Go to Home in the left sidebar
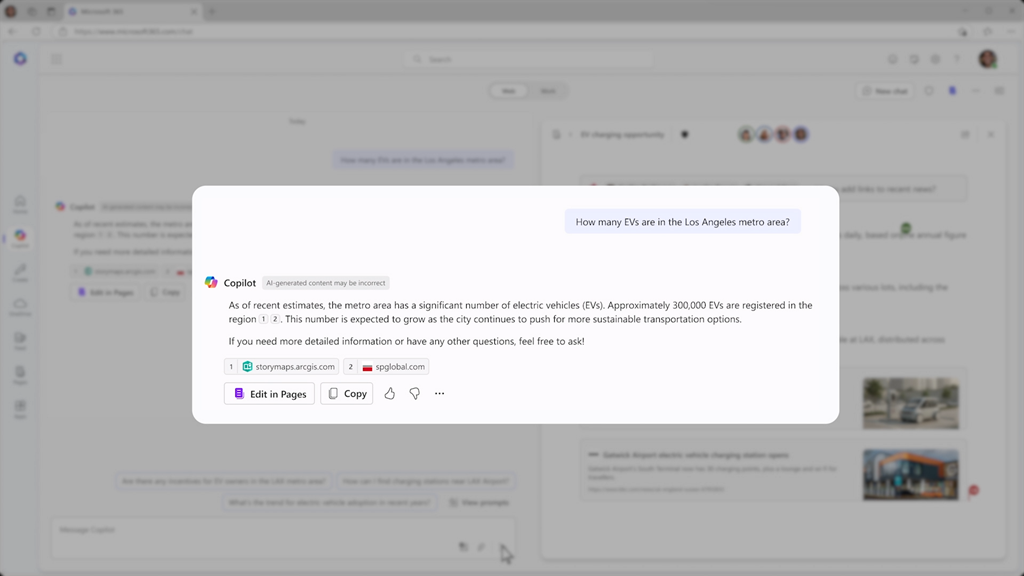The image size is (1024, 576). [20, 204]
